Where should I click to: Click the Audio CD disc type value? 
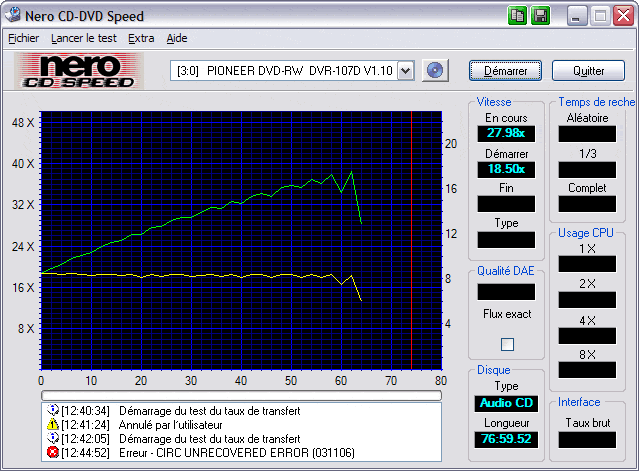506,403
